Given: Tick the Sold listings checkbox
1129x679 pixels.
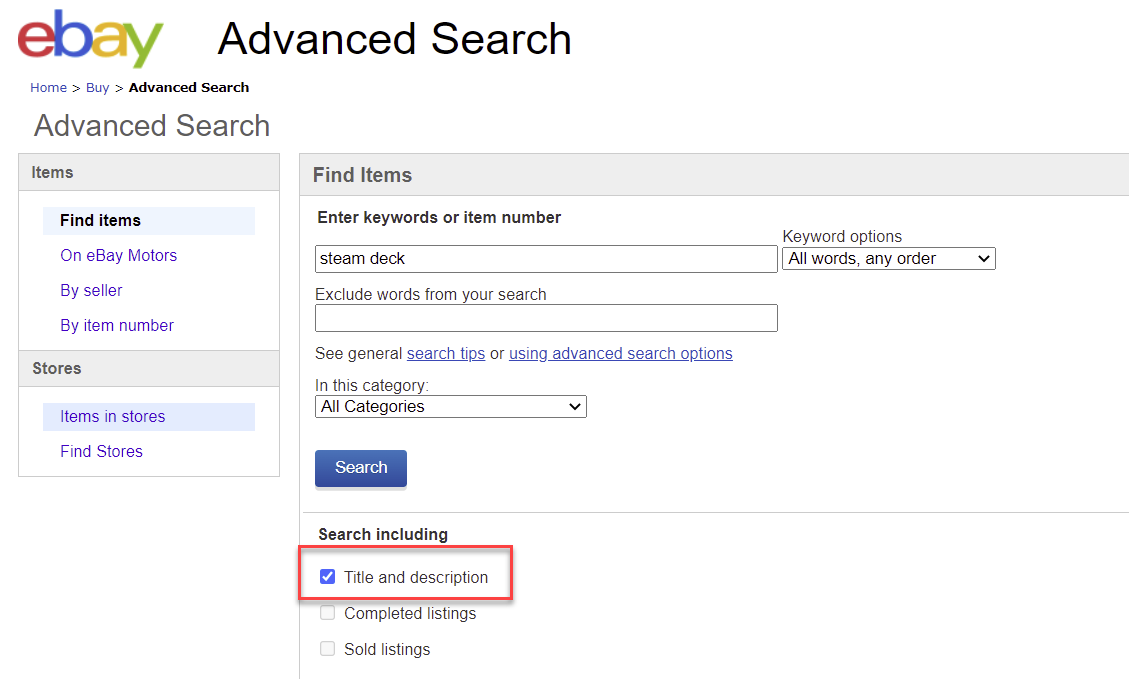Looking at the screenshot, I should [x=327, y=649].
